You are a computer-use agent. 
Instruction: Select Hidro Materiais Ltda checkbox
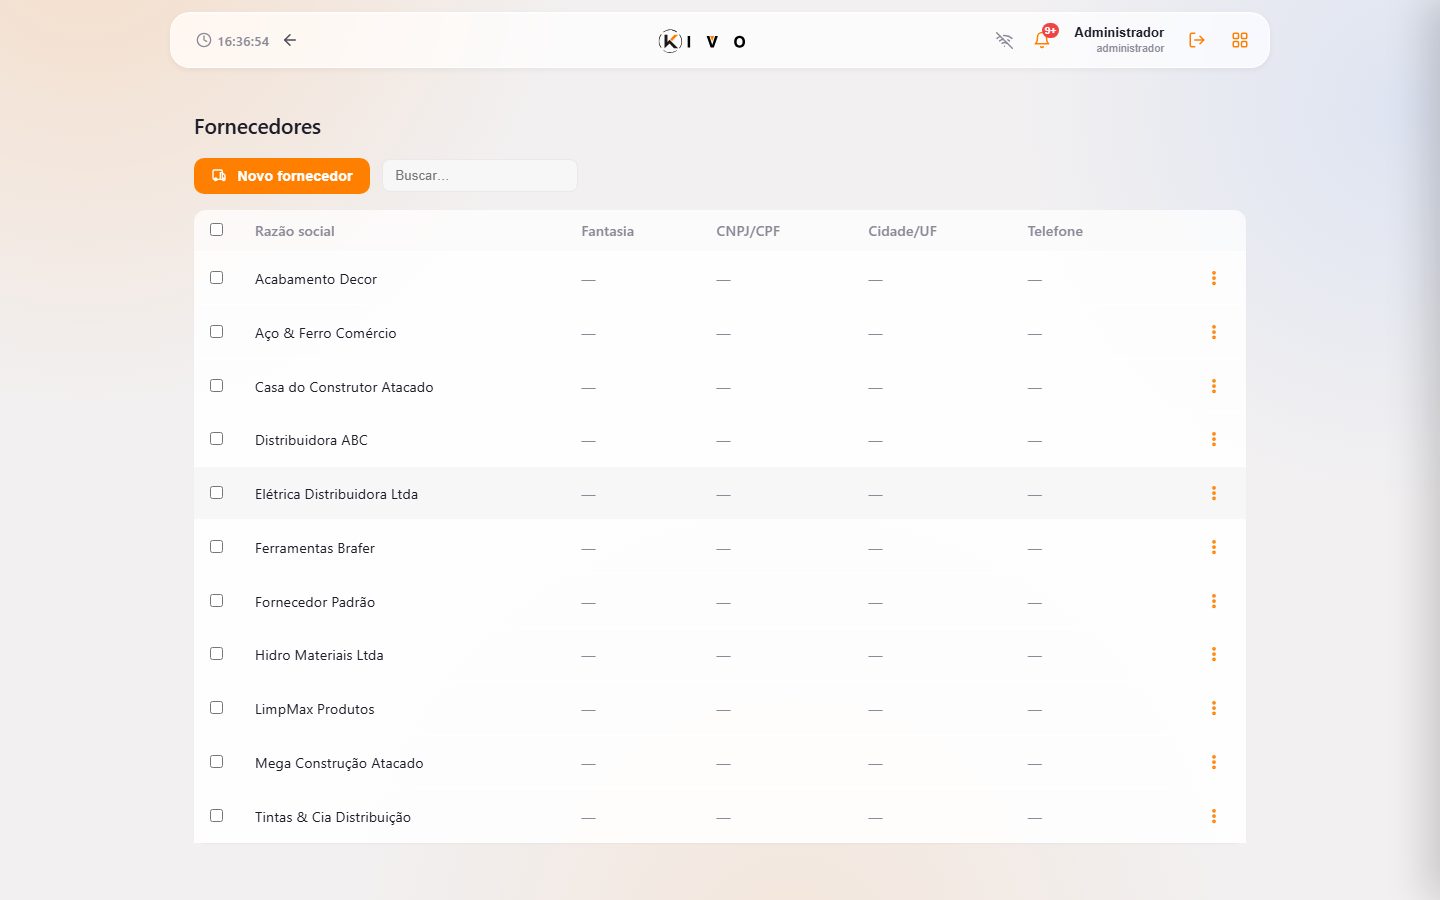pos(216,653)
